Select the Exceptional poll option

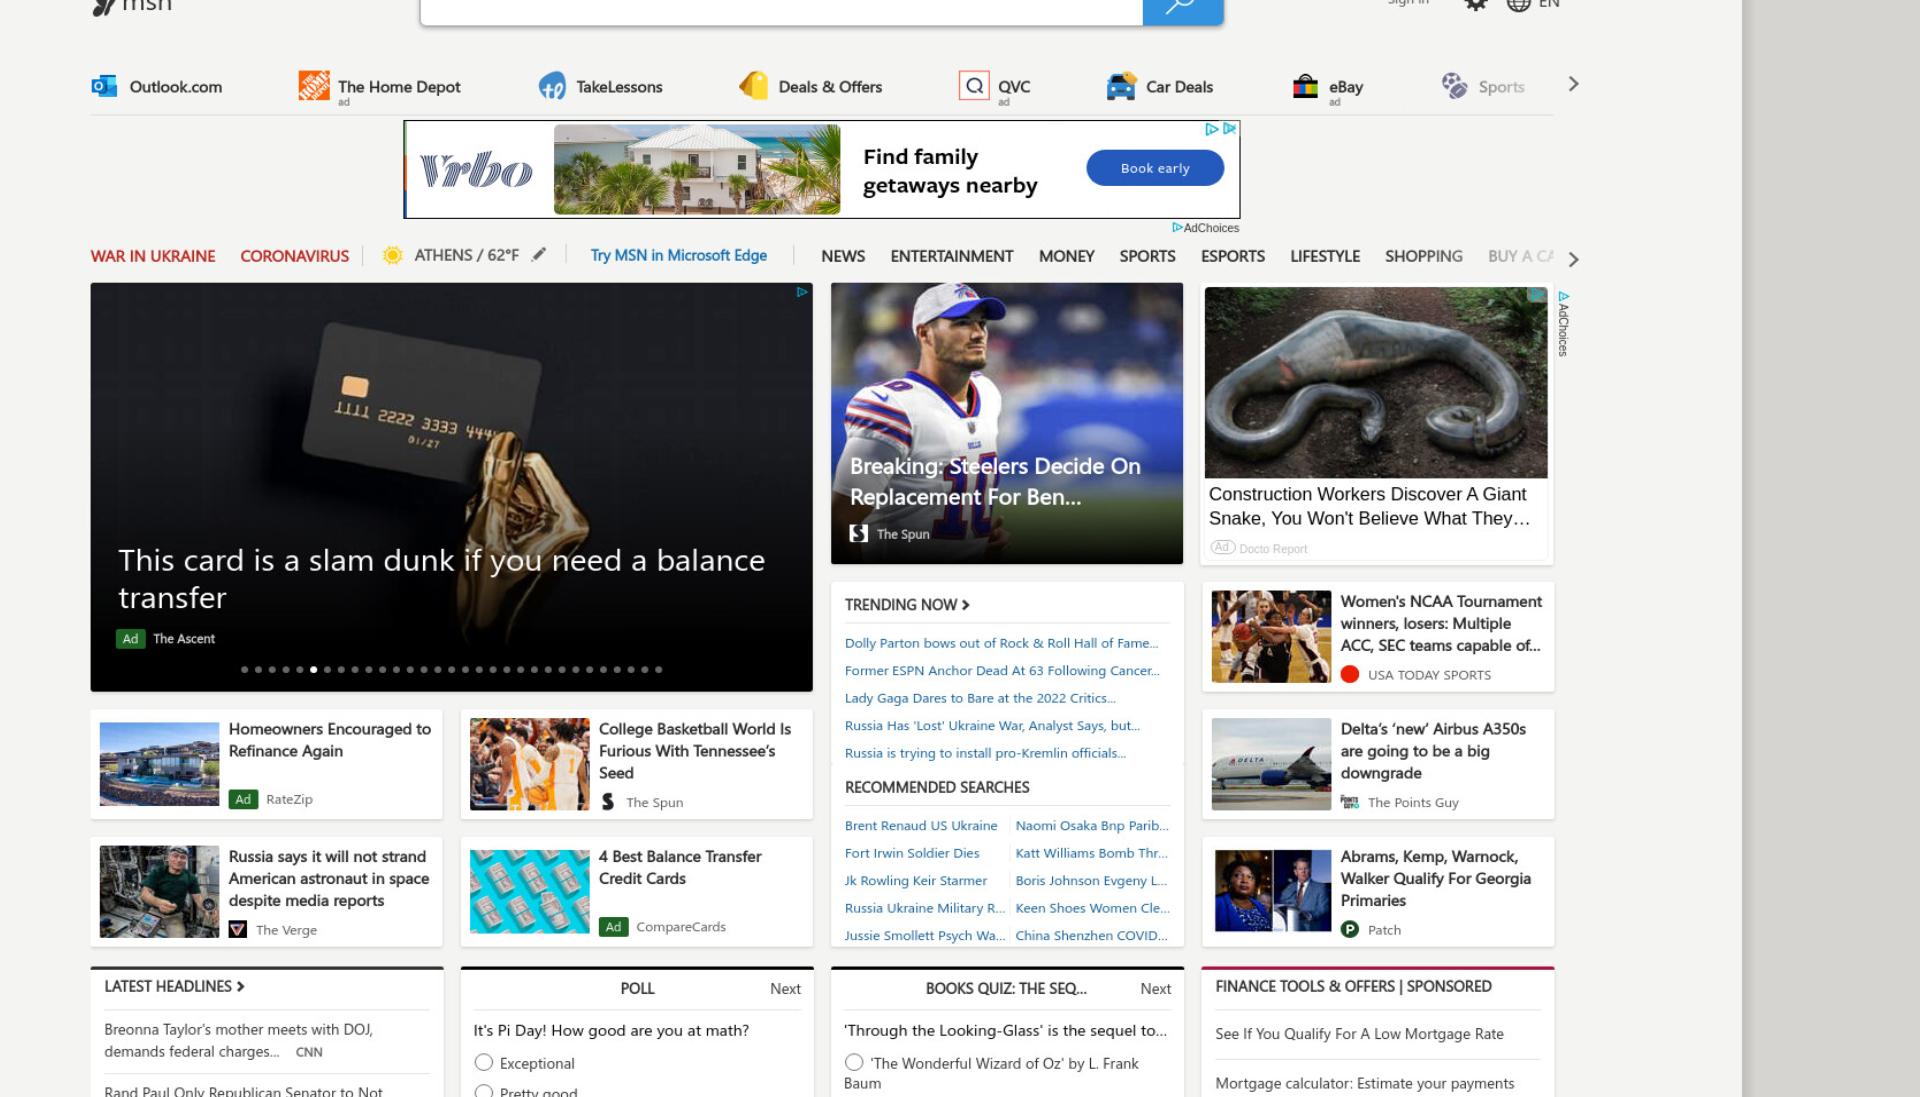484,1062
